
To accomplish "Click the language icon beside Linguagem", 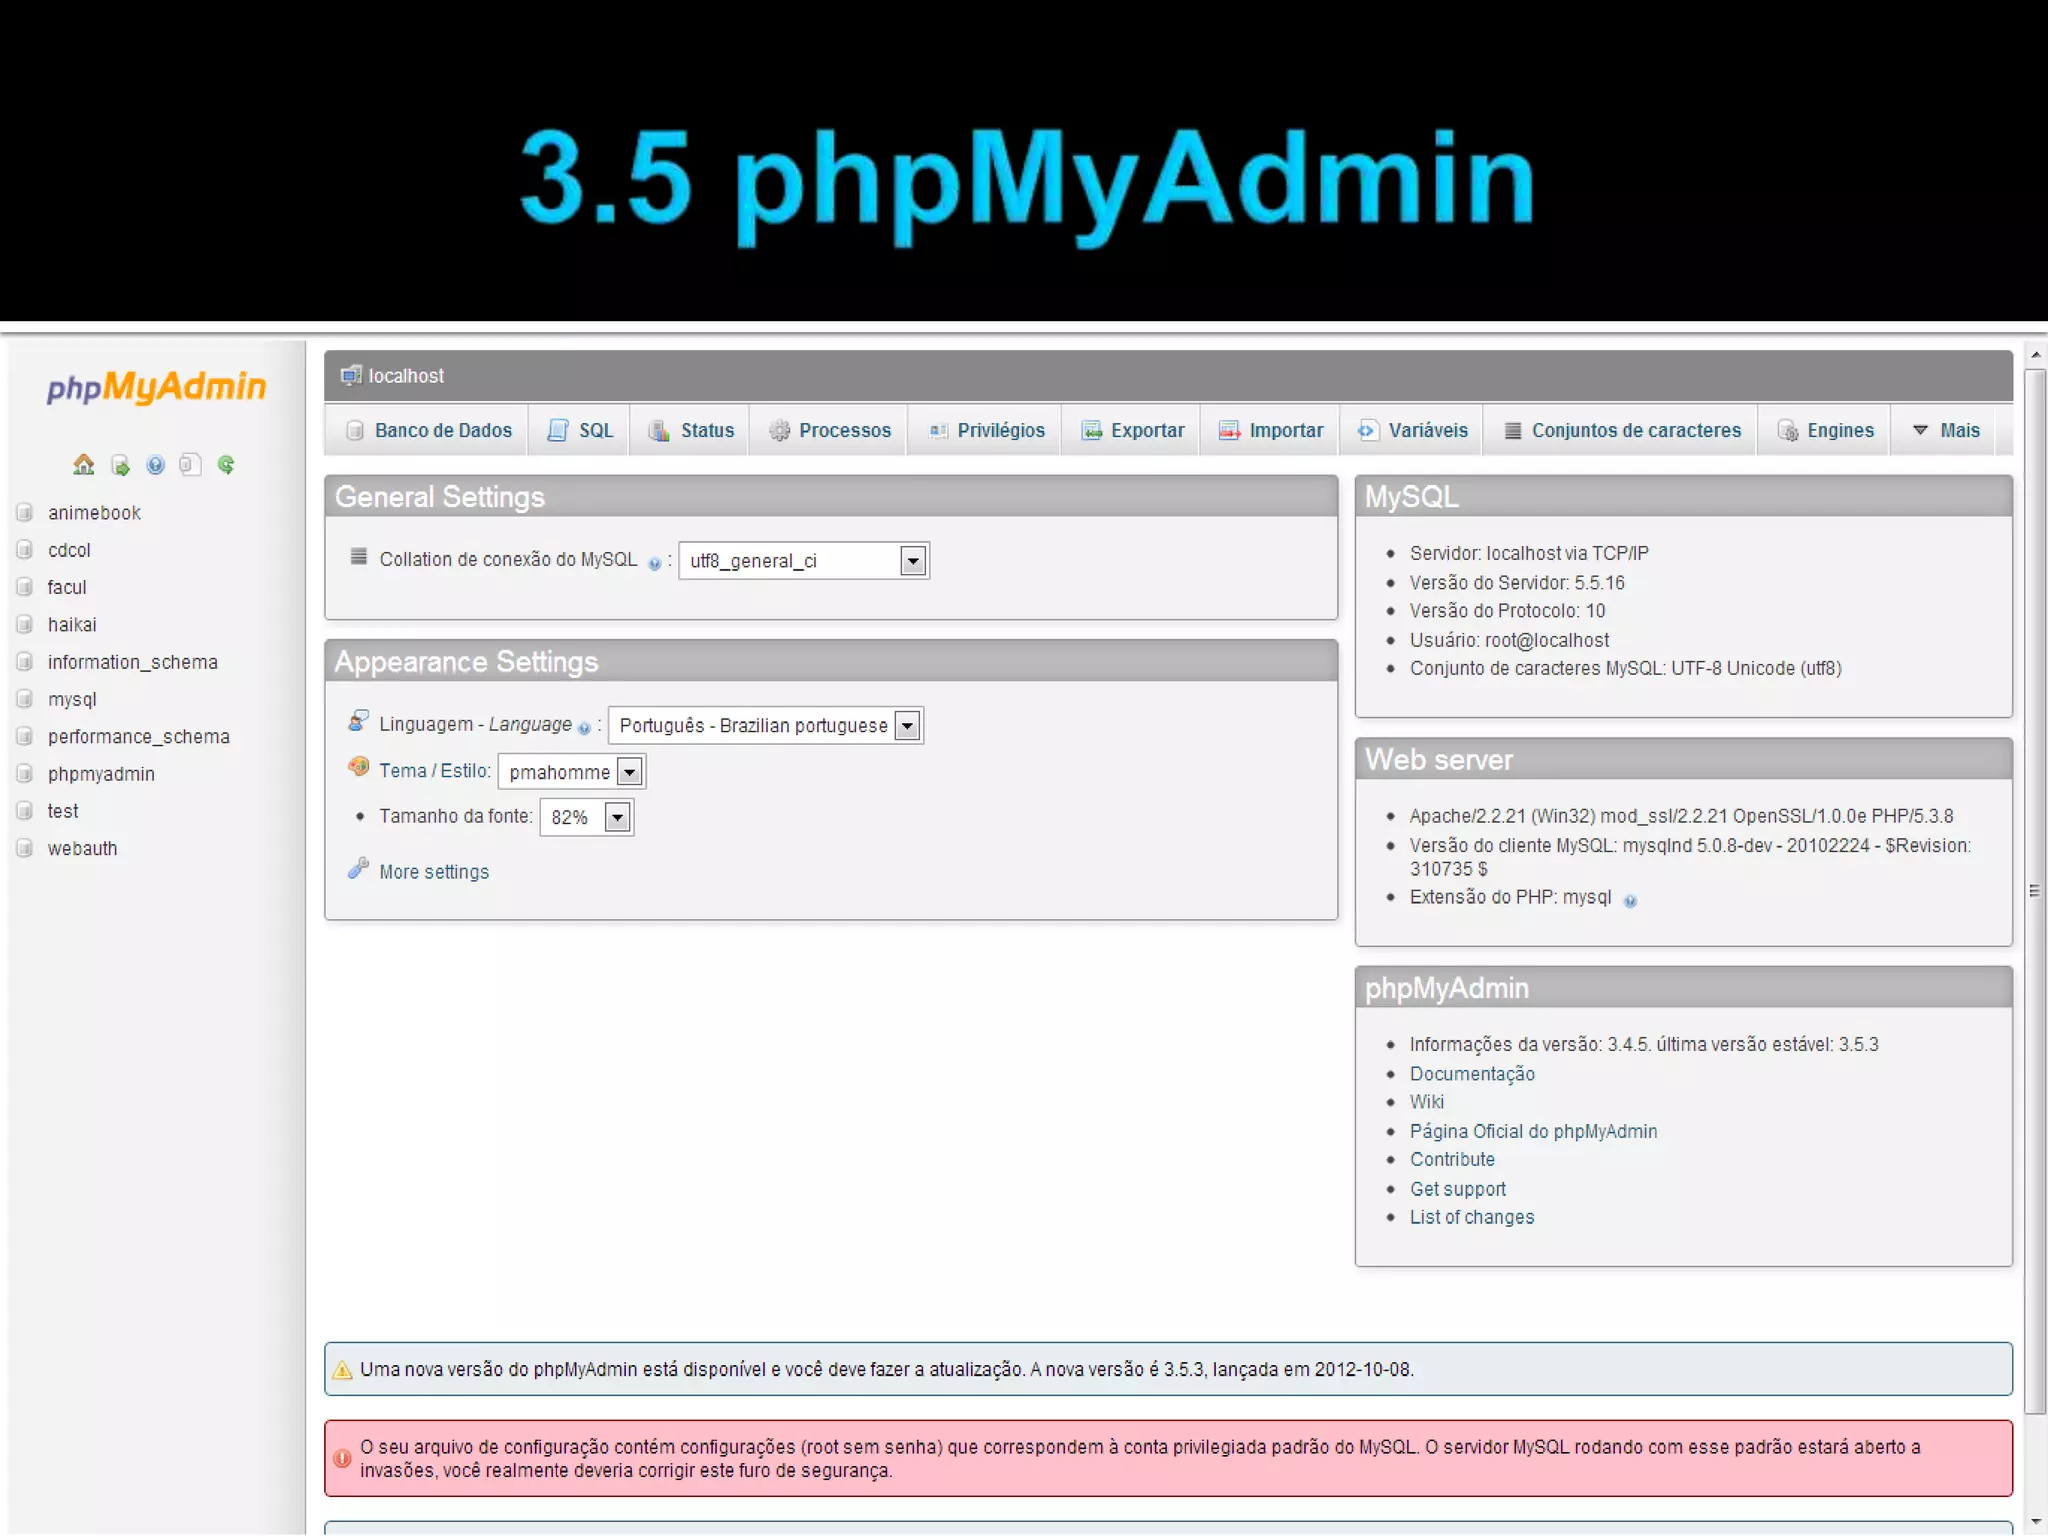I will tap(358, 721).
